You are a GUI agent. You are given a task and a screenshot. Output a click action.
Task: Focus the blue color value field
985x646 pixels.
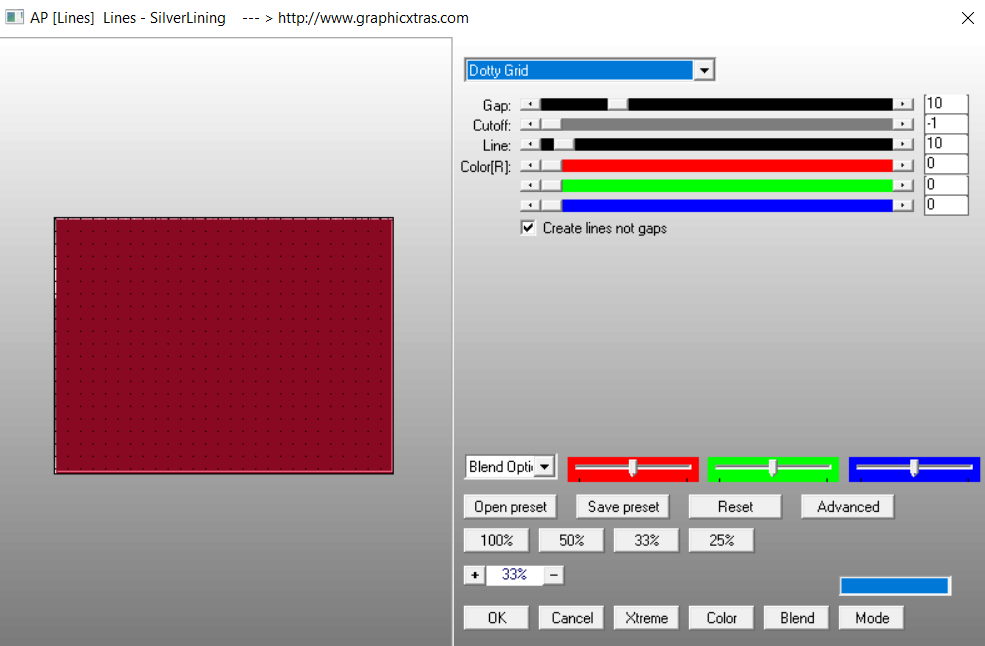click(946, 205)
